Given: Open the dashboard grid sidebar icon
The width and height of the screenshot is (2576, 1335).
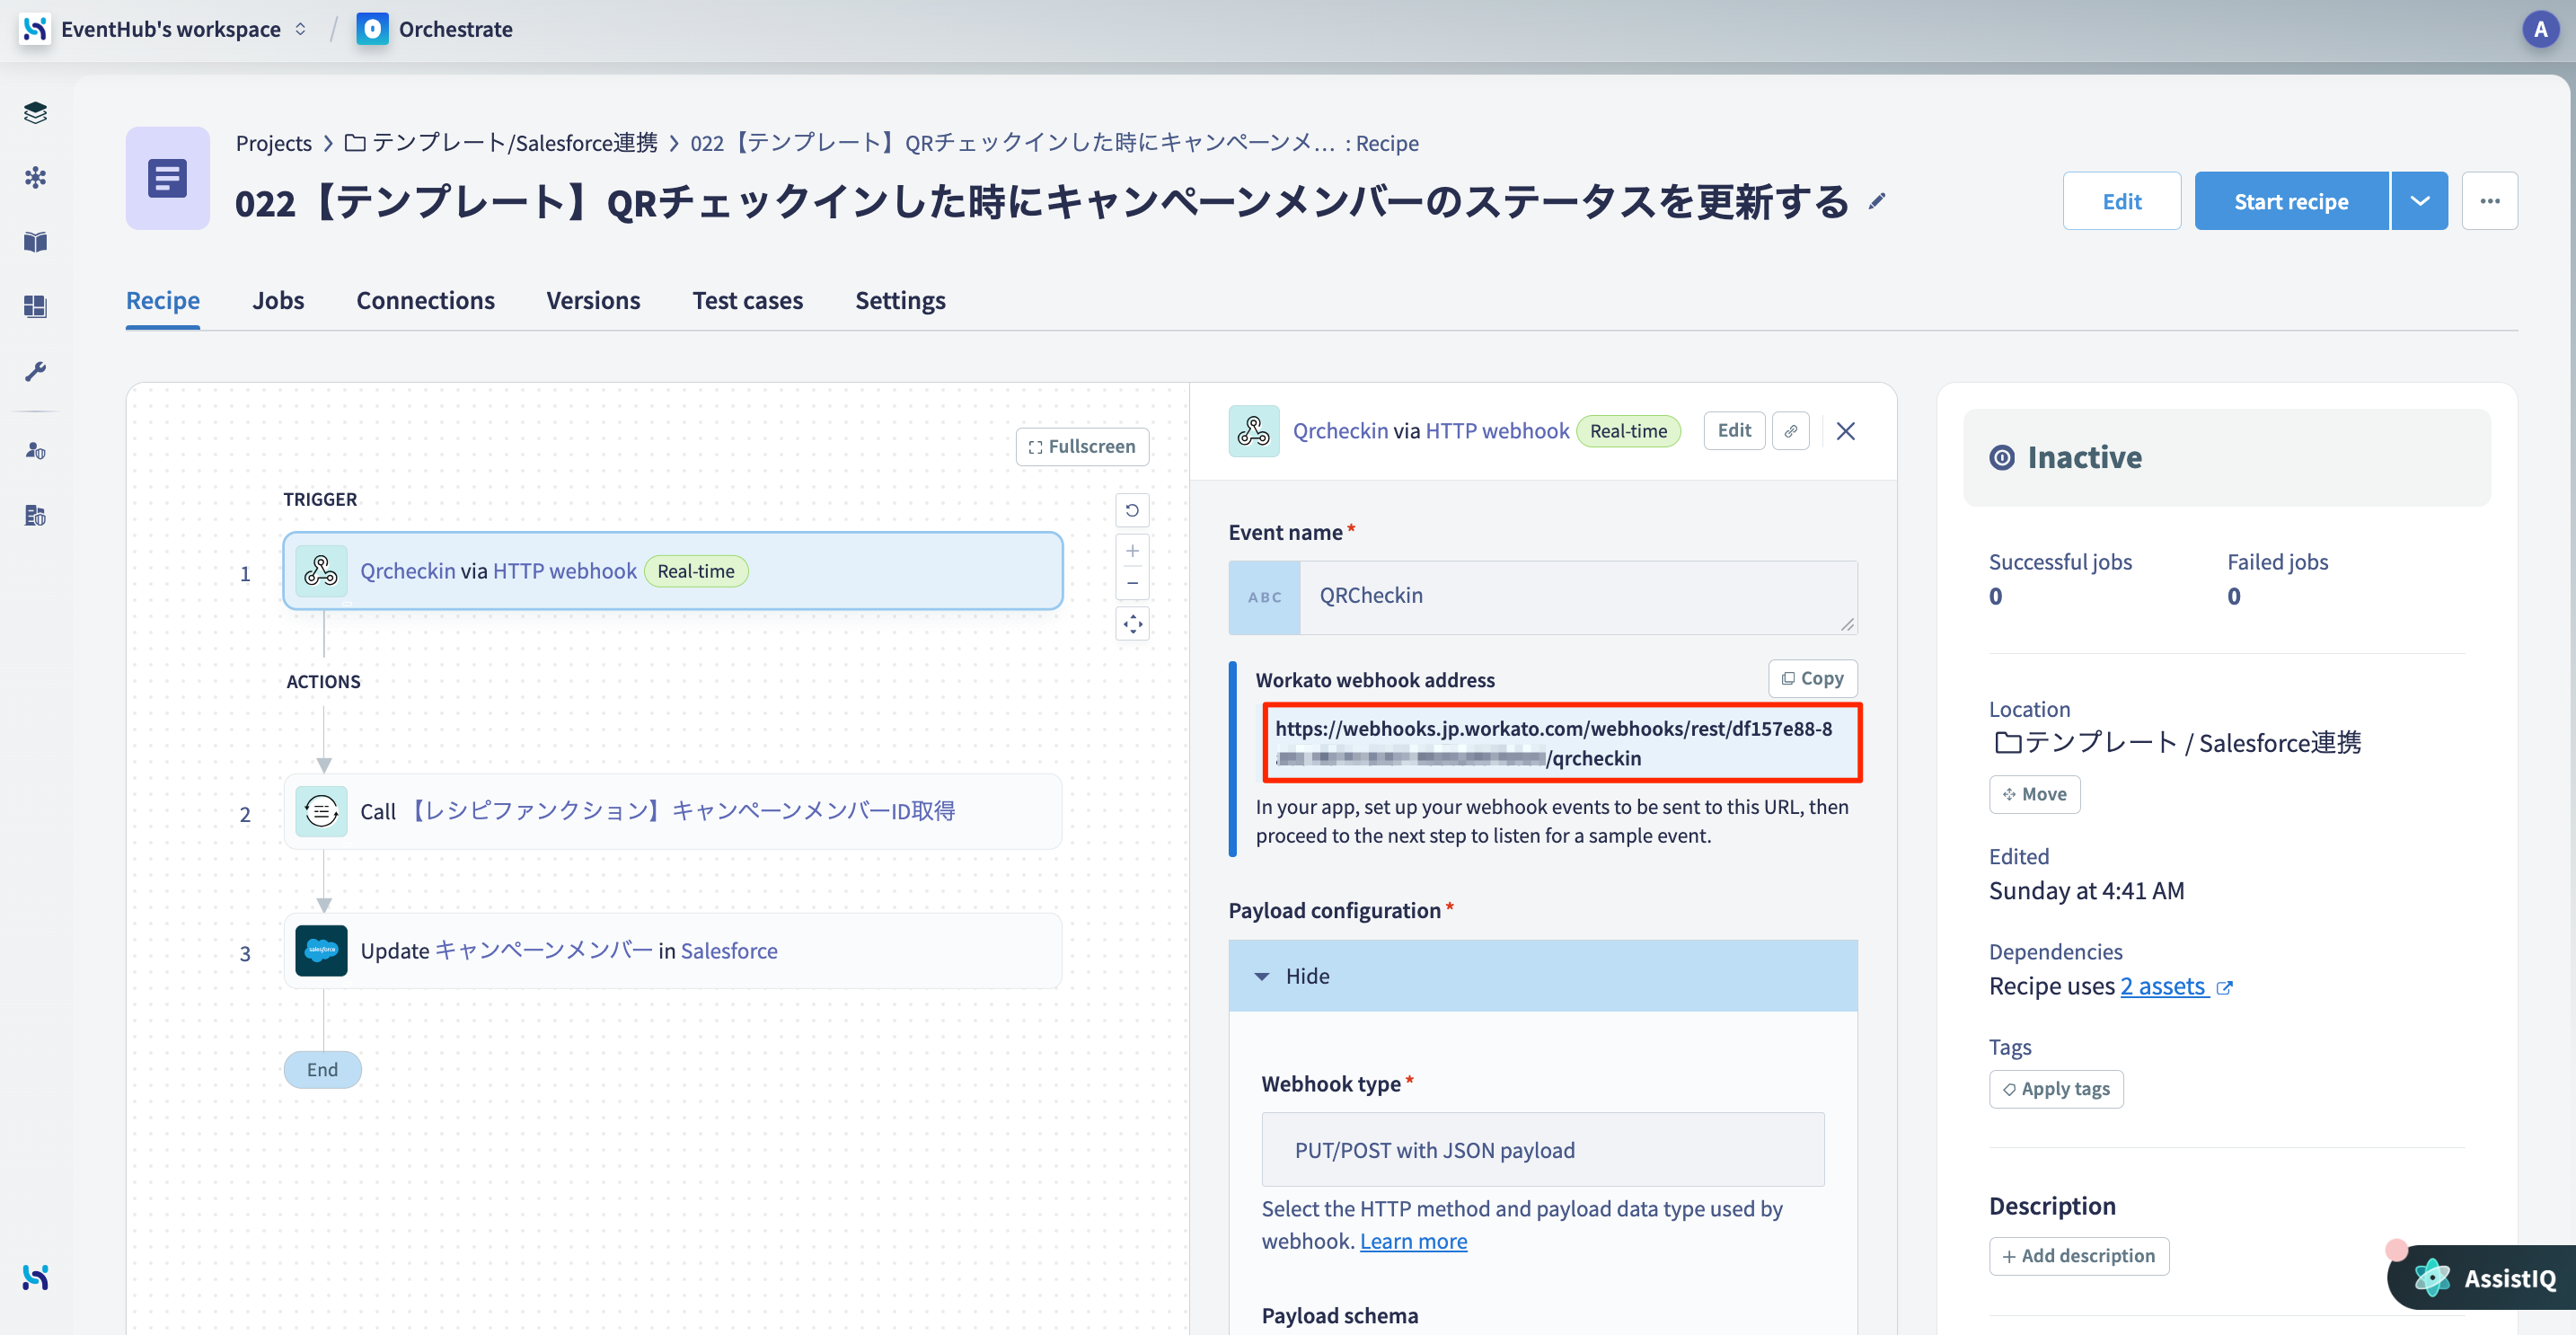Looking at the screenshot, I should pos(35,306).
